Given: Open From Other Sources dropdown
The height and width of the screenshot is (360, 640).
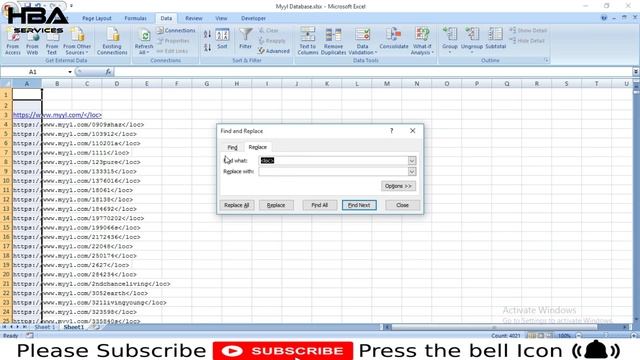Looking at the screenshot, I should coord(77,42).
